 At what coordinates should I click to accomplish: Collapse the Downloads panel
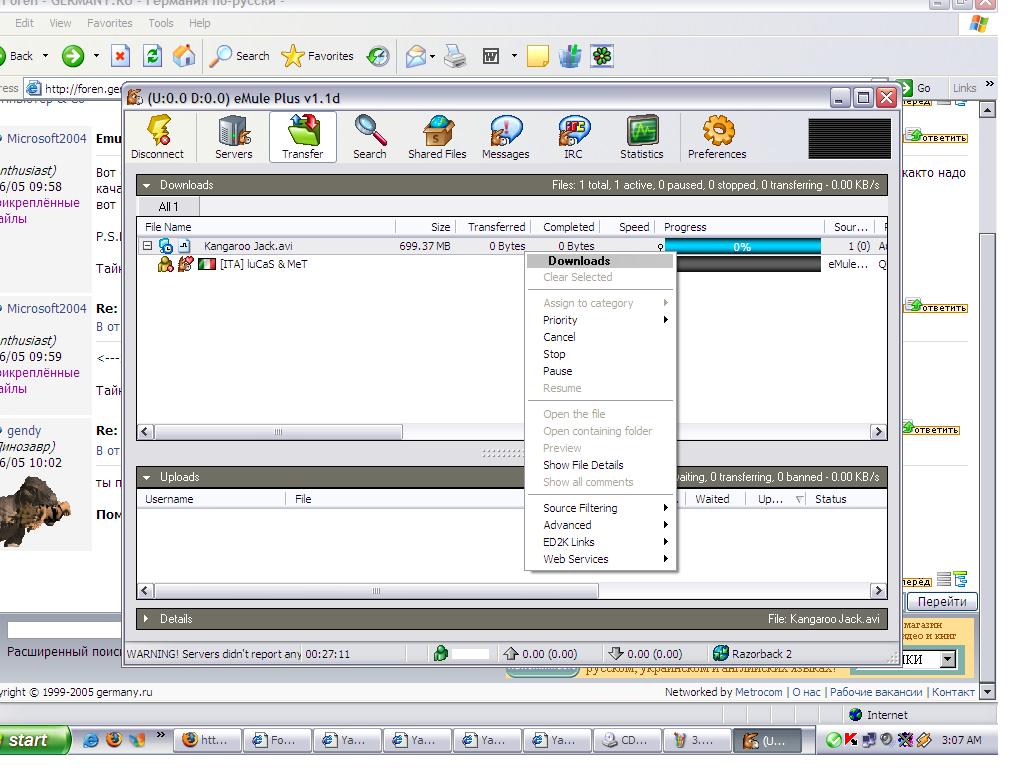pyautogui.click(x=146, y=185)
